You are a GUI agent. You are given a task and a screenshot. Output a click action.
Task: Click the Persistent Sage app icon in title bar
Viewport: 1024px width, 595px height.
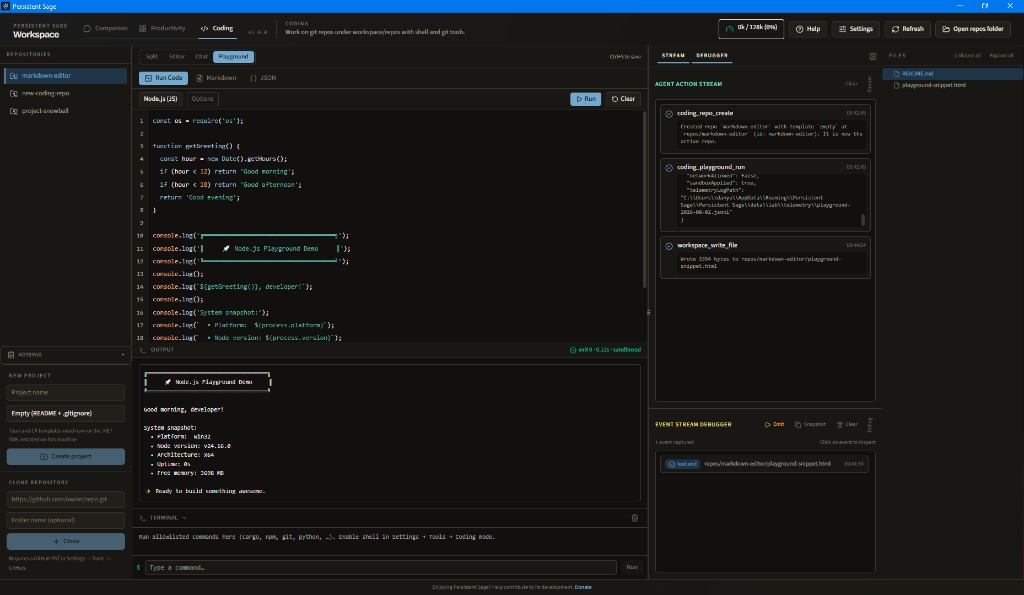click(x=5, y=6)
